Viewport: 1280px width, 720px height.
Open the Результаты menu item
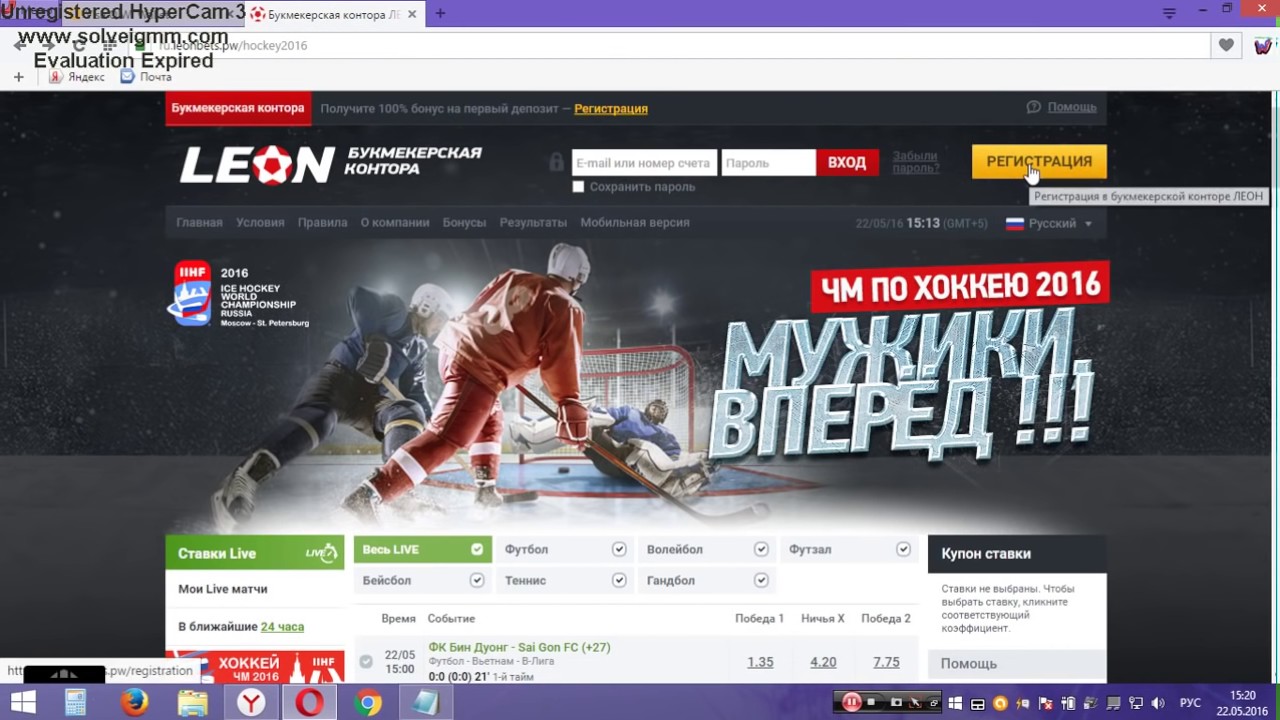click(533, 223)
